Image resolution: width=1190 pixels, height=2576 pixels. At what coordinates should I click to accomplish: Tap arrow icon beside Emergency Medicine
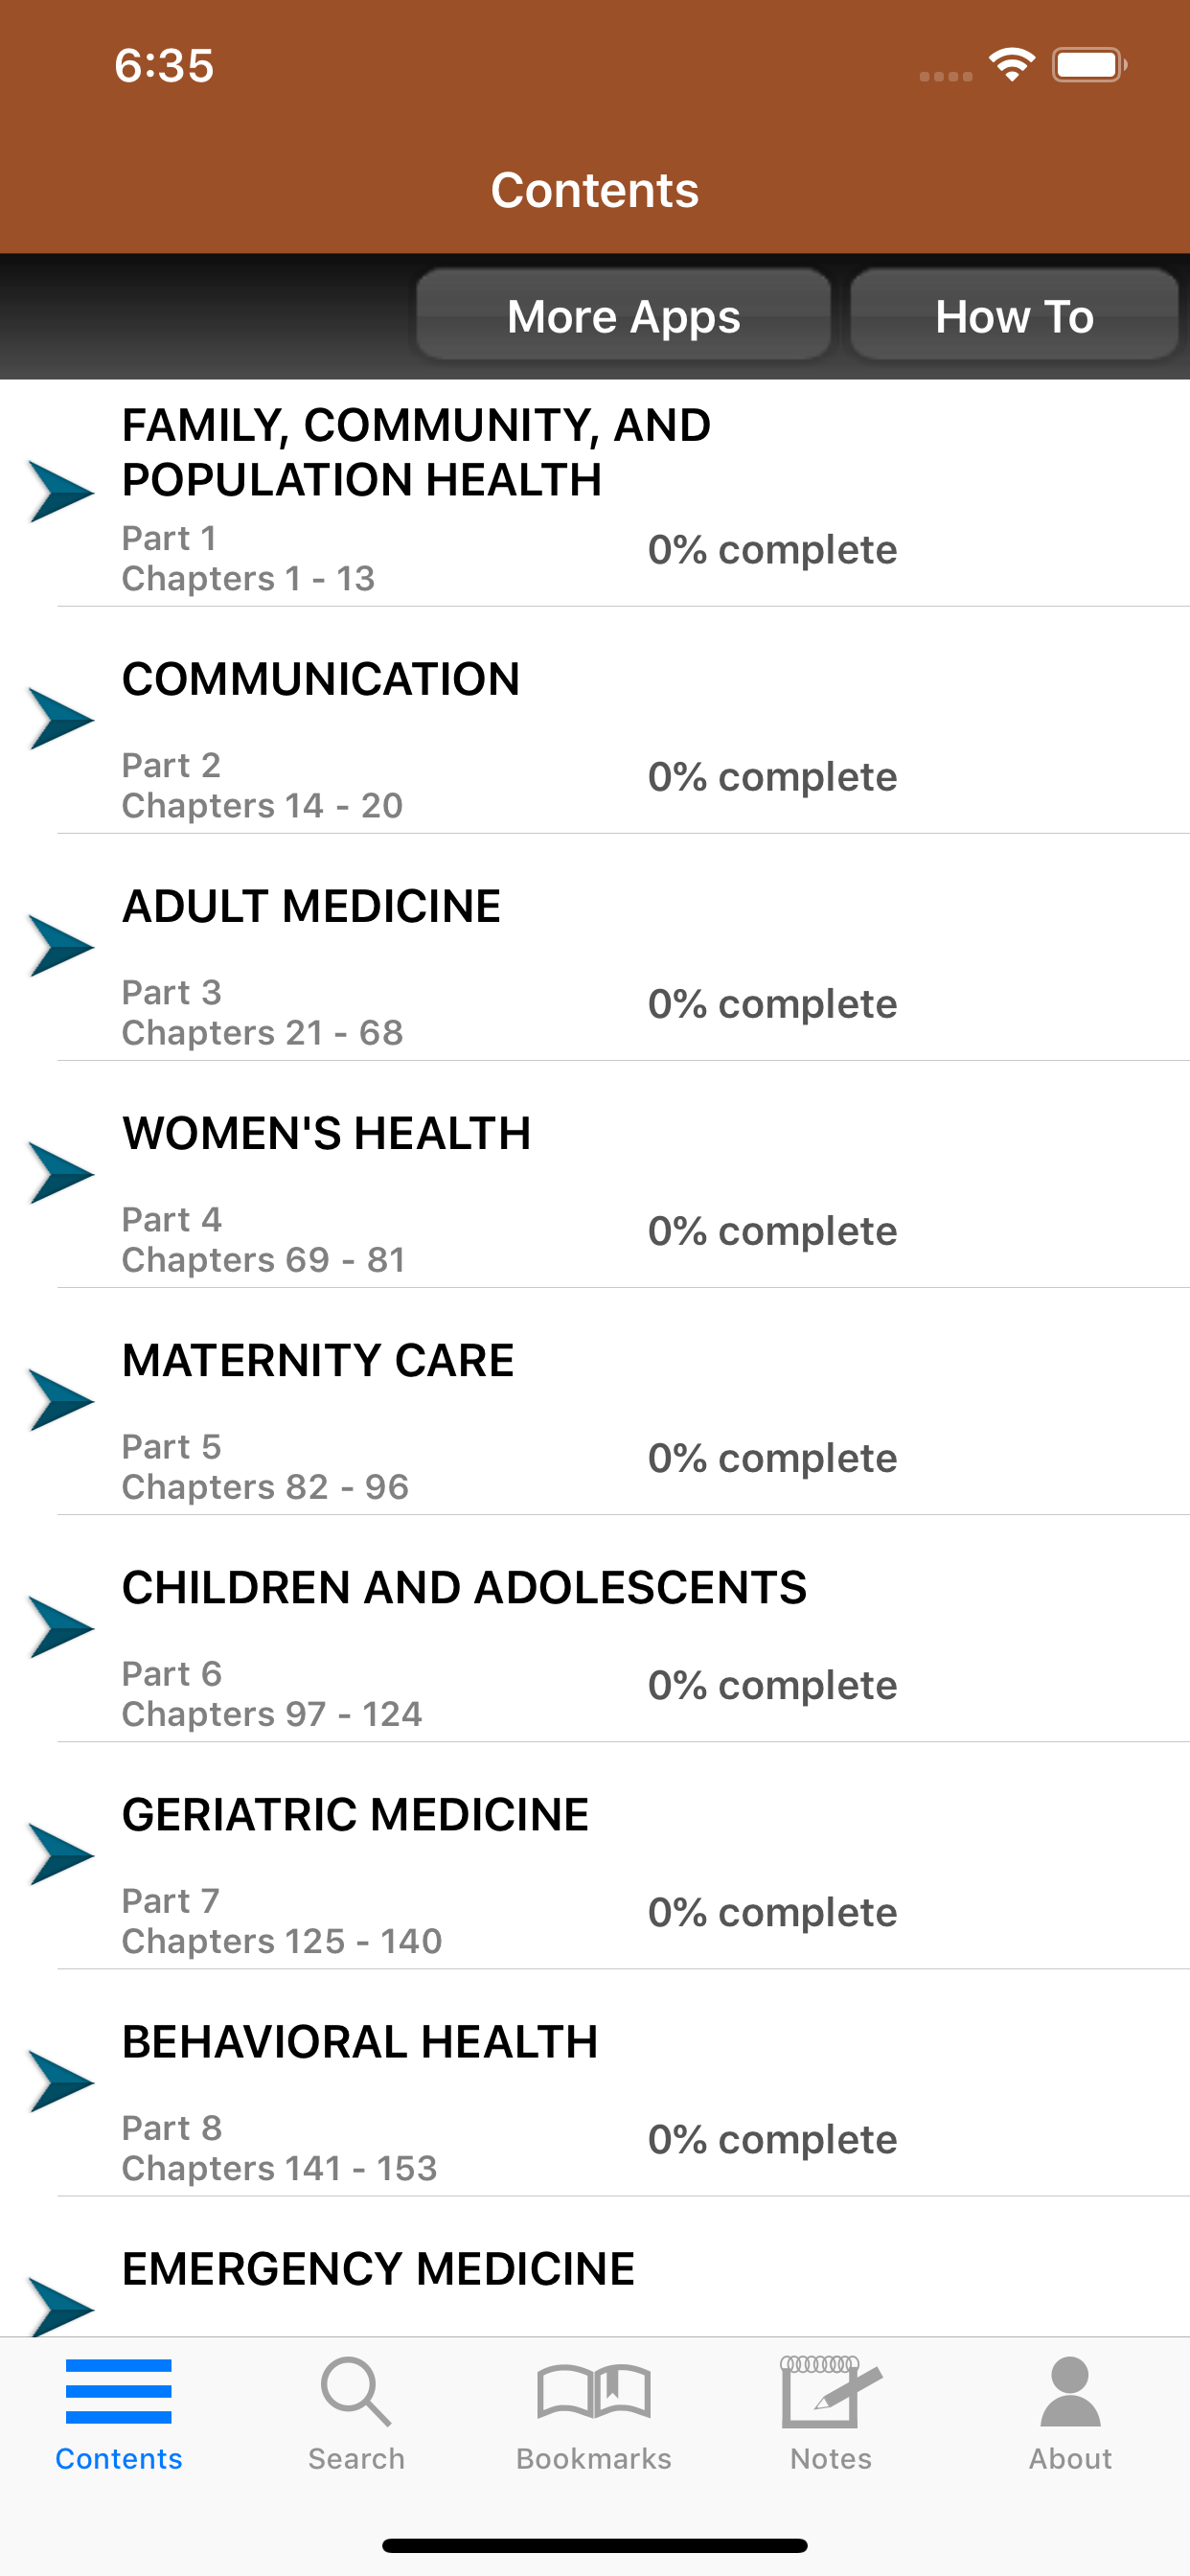61,2306
